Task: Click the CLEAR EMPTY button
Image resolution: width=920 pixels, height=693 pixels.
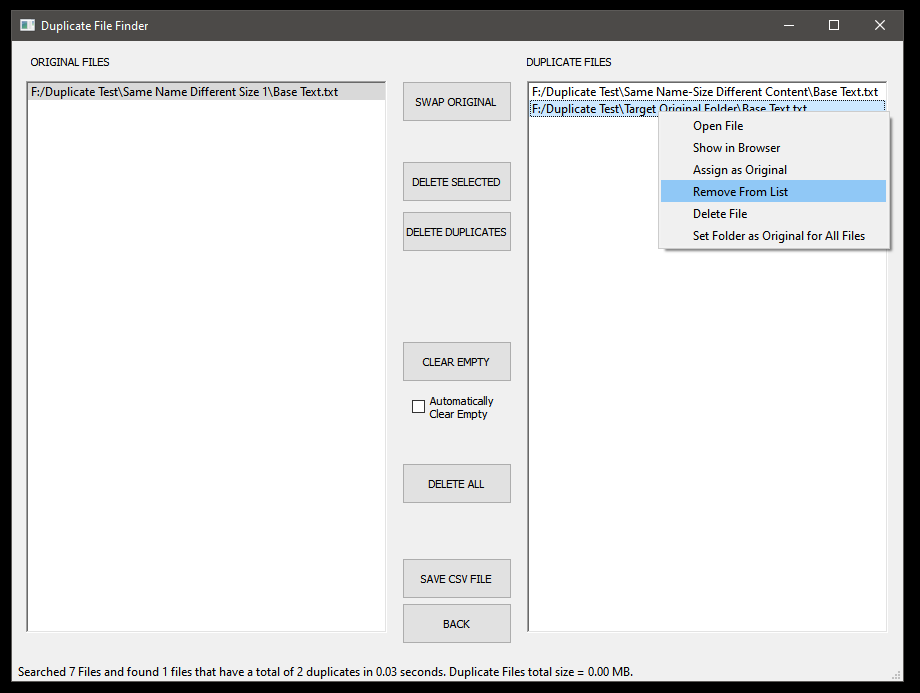Action: pyautogui.click(x=456, y=361)
